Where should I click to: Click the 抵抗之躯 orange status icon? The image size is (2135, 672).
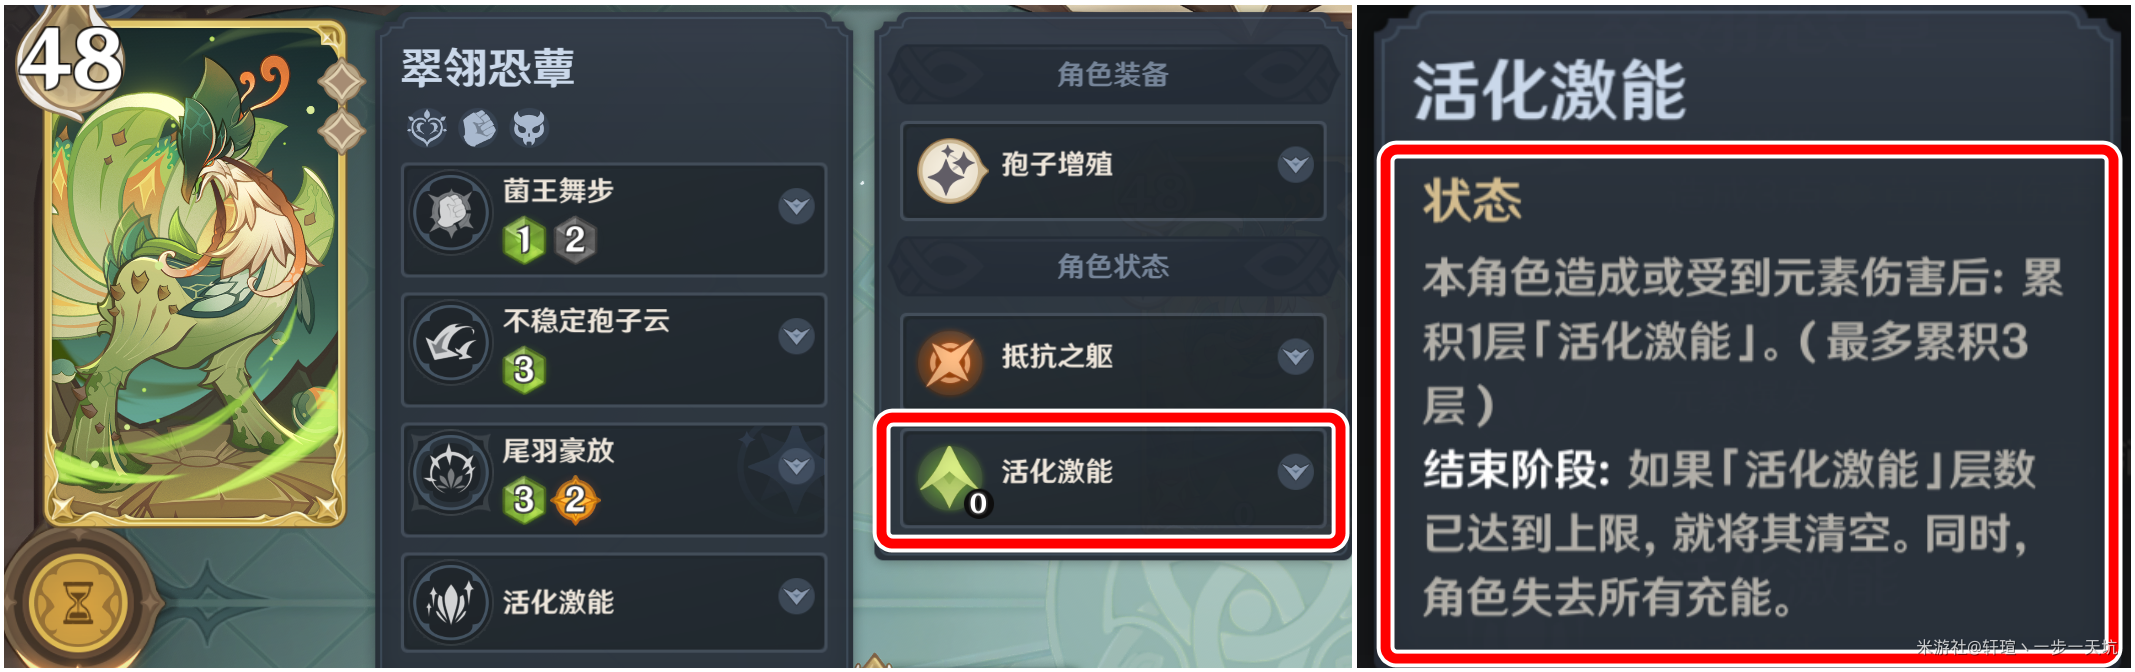click(x=949, y=362)
